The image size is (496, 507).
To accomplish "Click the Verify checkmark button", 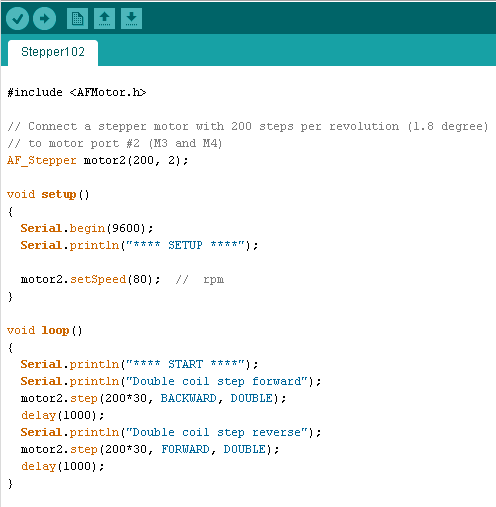I will (x=17, y=18).
